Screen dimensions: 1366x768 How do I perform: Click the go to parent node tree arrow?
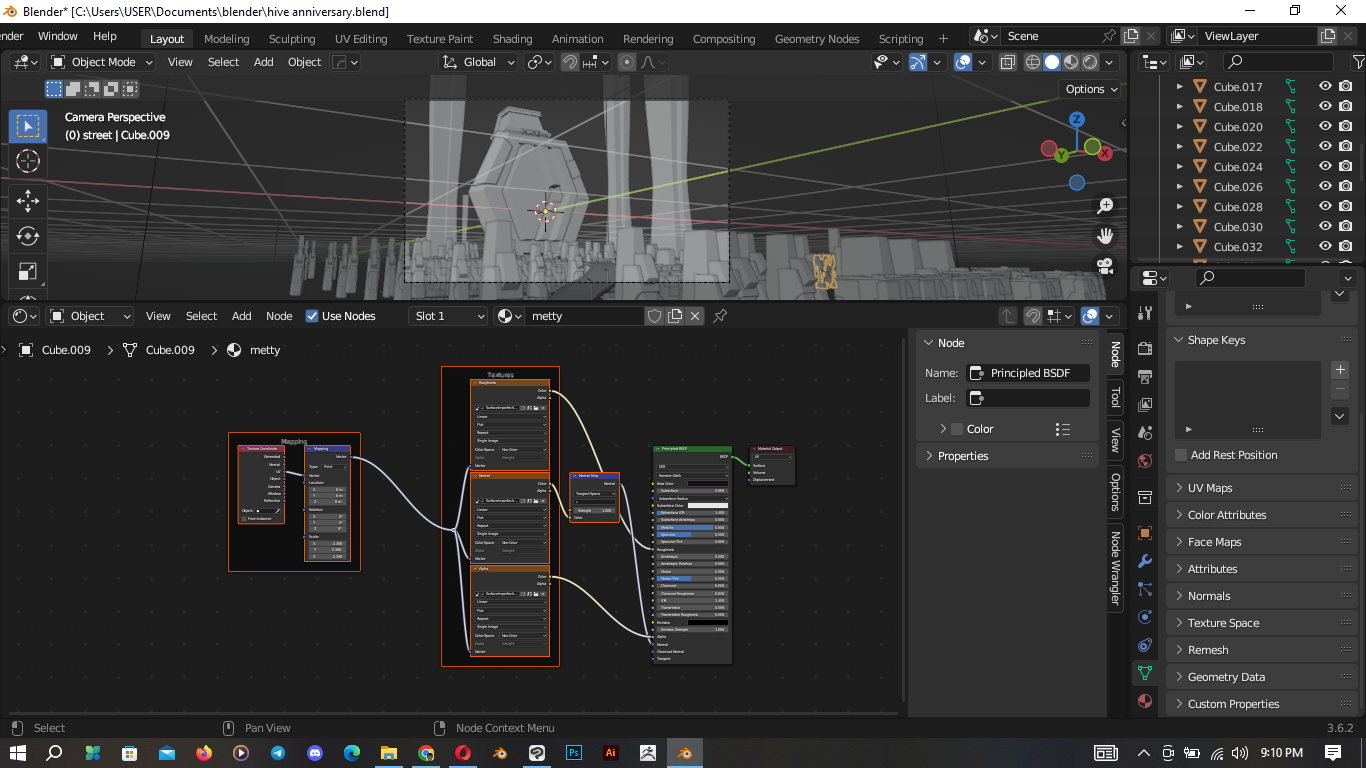(1008, 316)
